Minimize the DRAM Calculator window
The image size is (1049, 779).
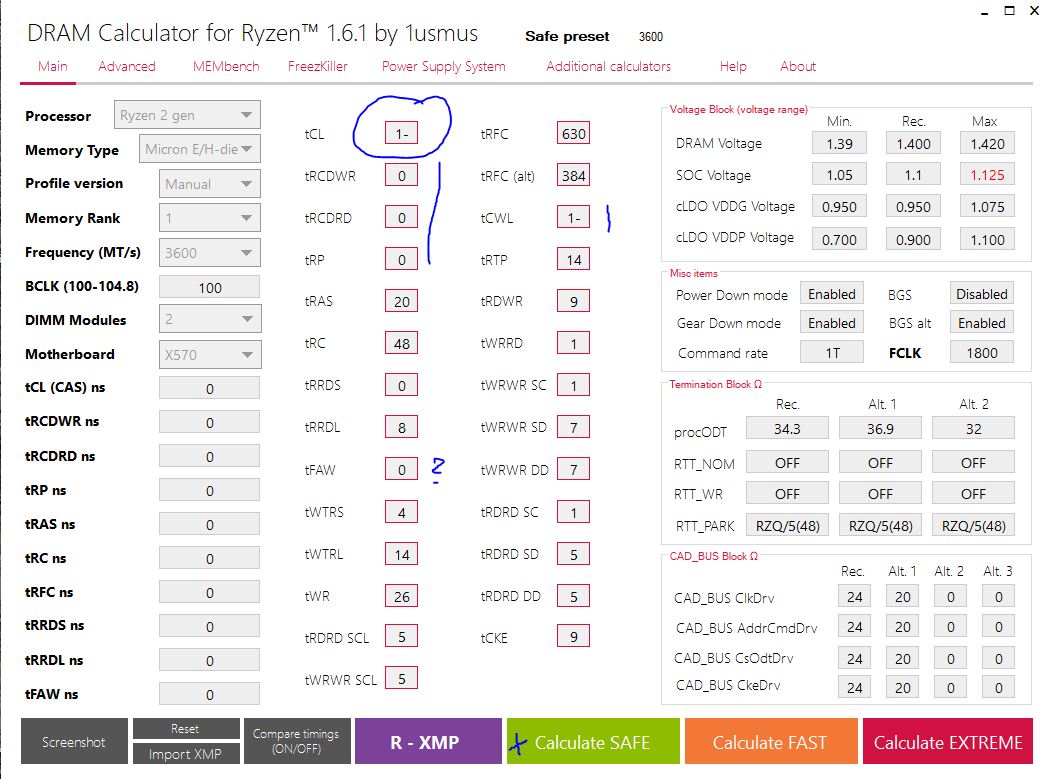click(985, 11)
